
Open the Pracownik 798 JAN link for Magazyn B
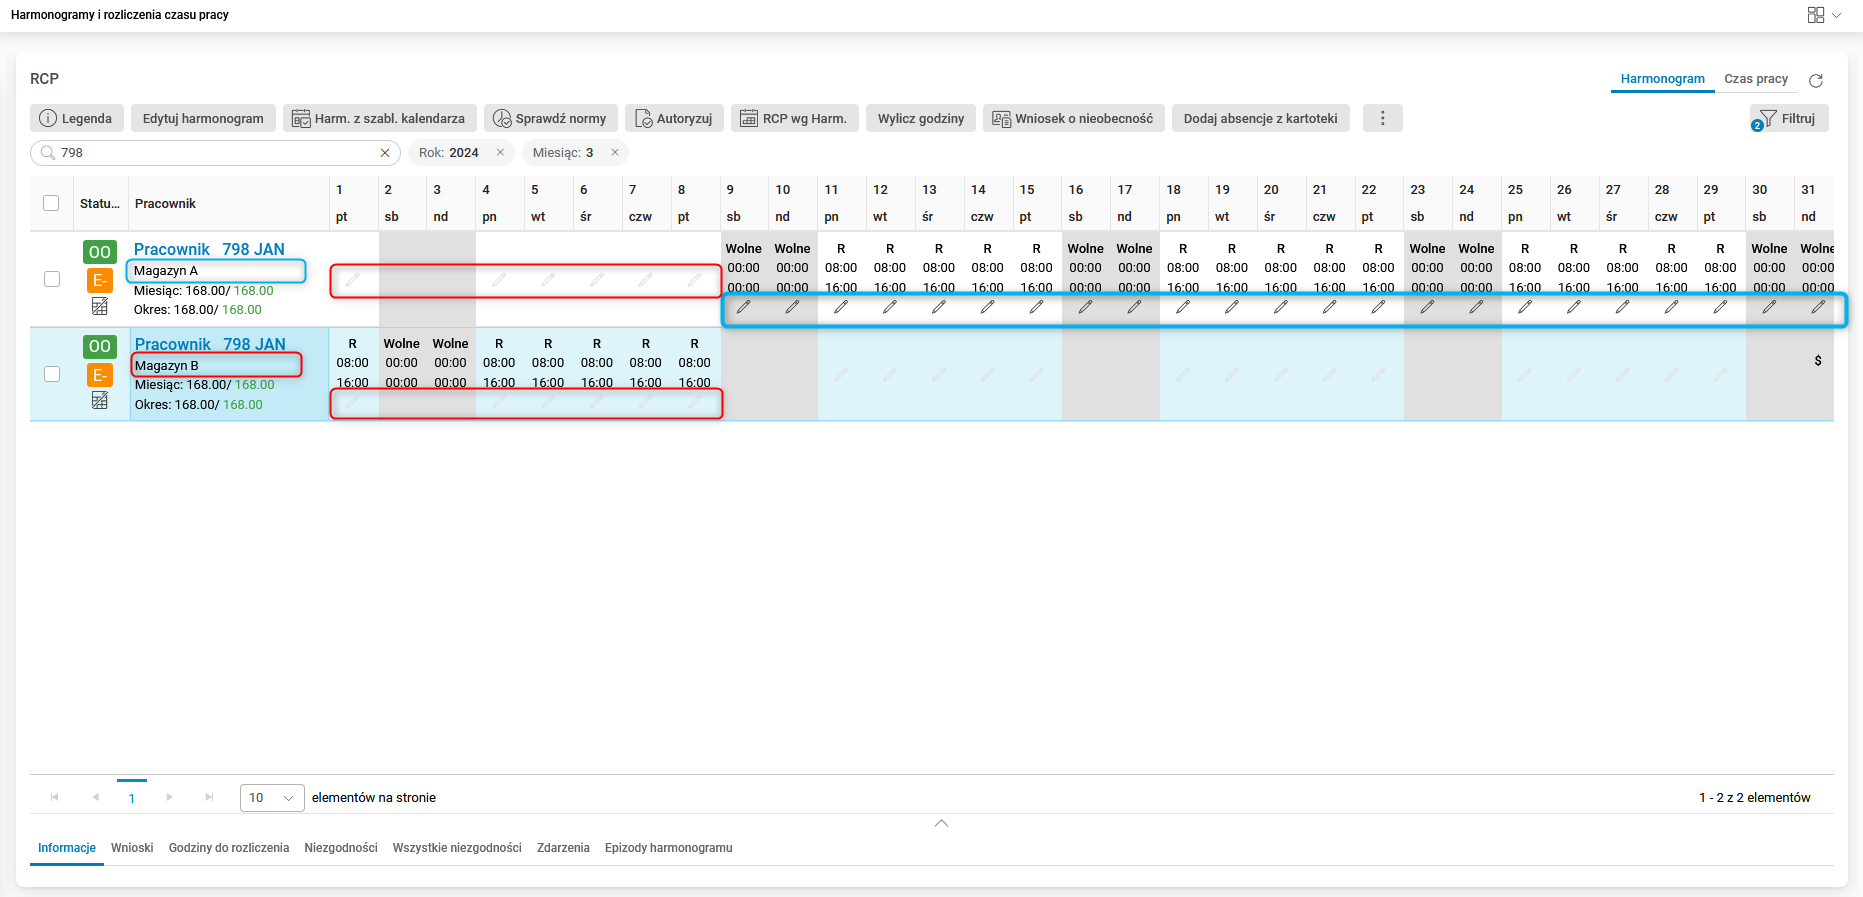(210, 344)
